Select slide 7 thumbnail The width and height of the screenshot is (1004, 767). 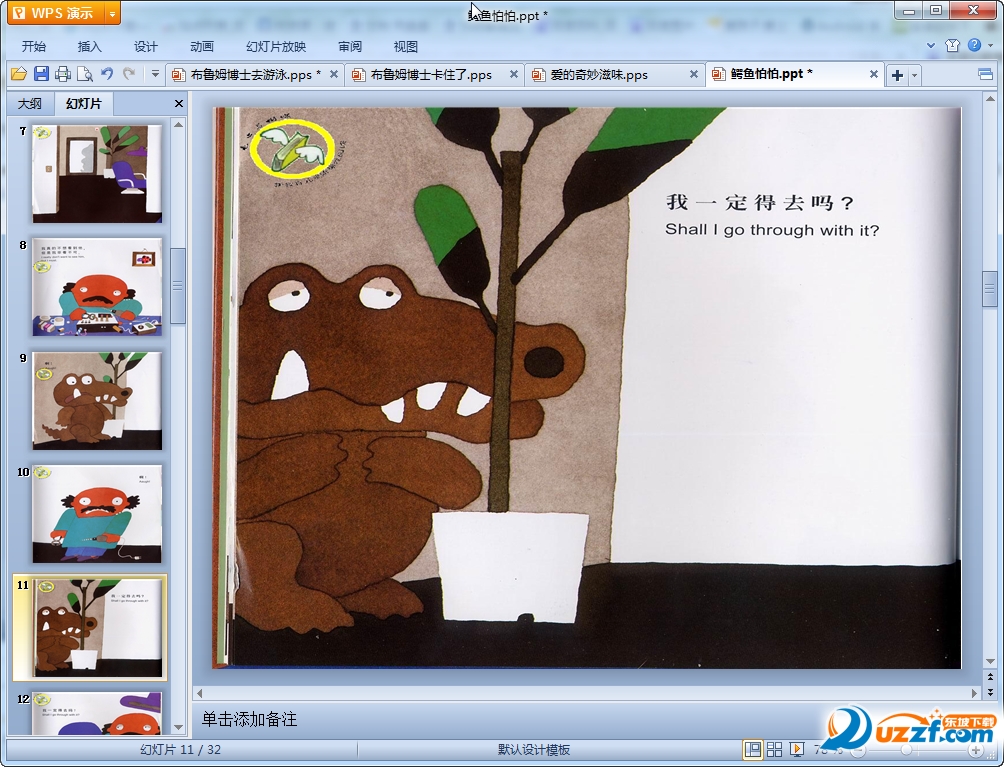[x=97, y=174]
